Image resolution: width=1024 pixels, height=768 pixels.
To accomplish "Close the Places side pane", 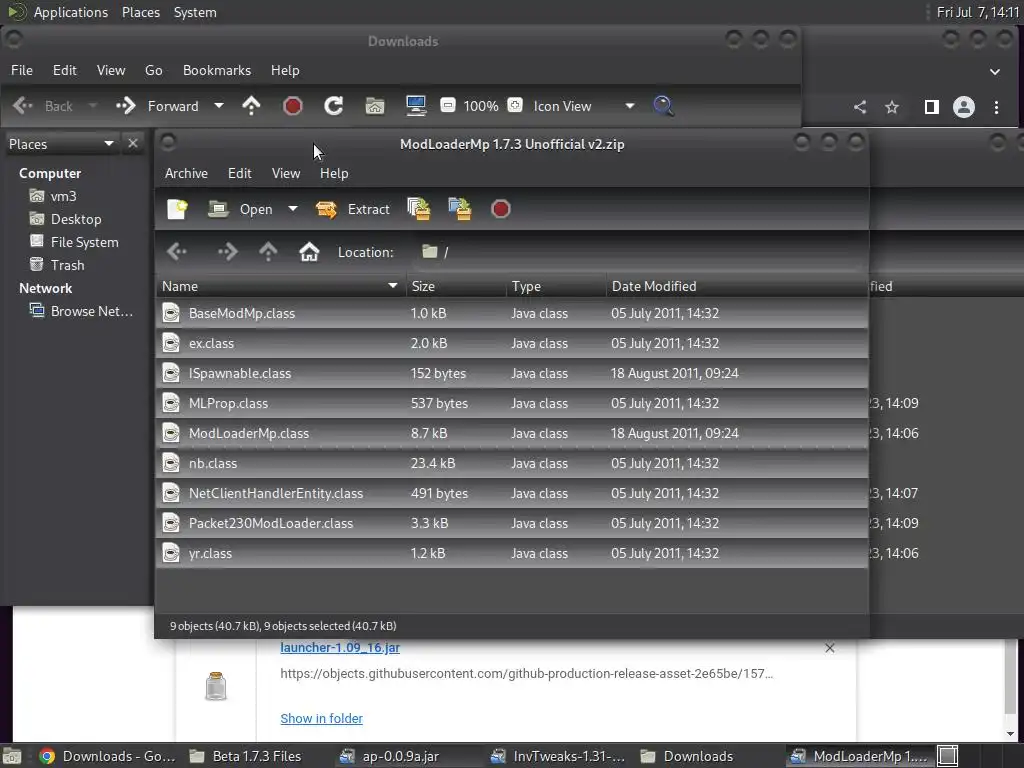I will [x=133, y=143].
